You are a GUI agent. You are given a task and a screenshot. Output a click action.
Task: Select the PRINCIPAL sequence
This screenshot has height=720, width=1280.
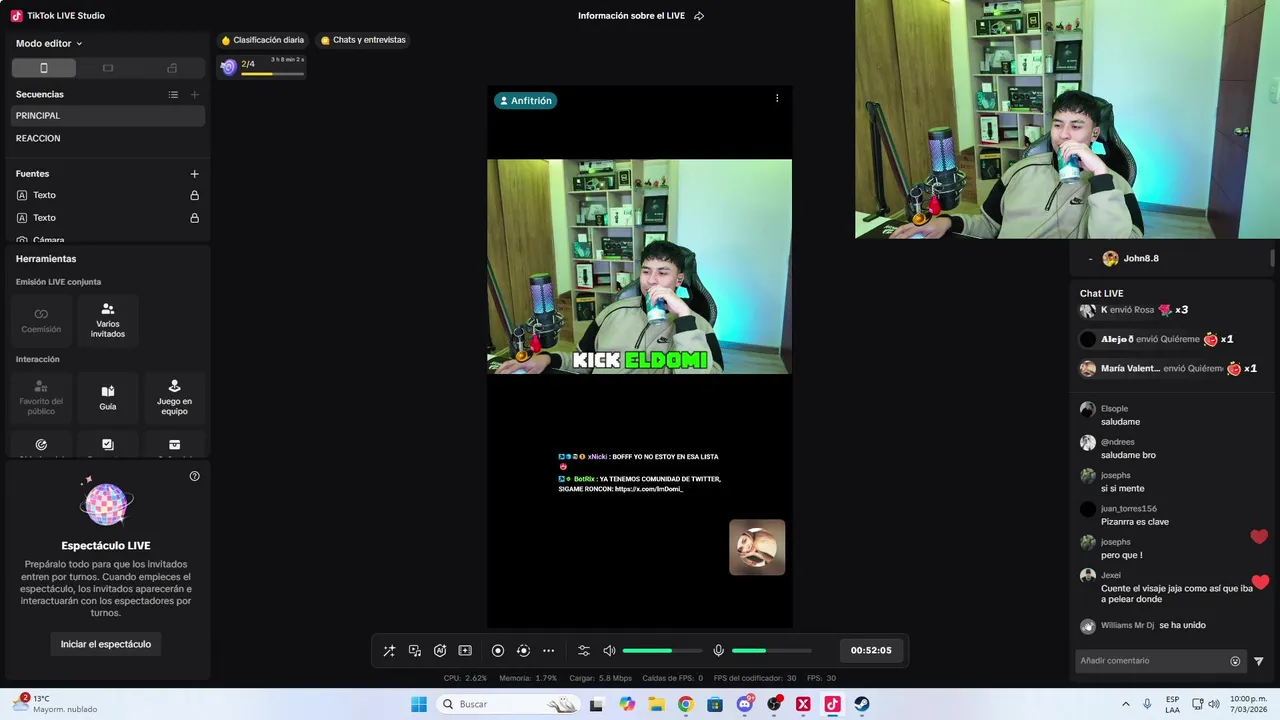pyautogui.click(x=108, y=116)
